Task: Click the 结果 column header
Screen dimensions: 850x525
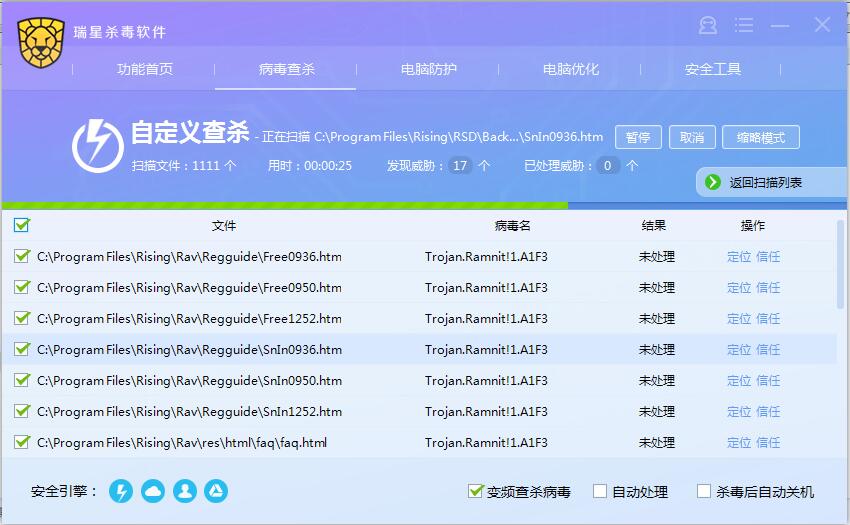Action: click(x=654, y=226)
